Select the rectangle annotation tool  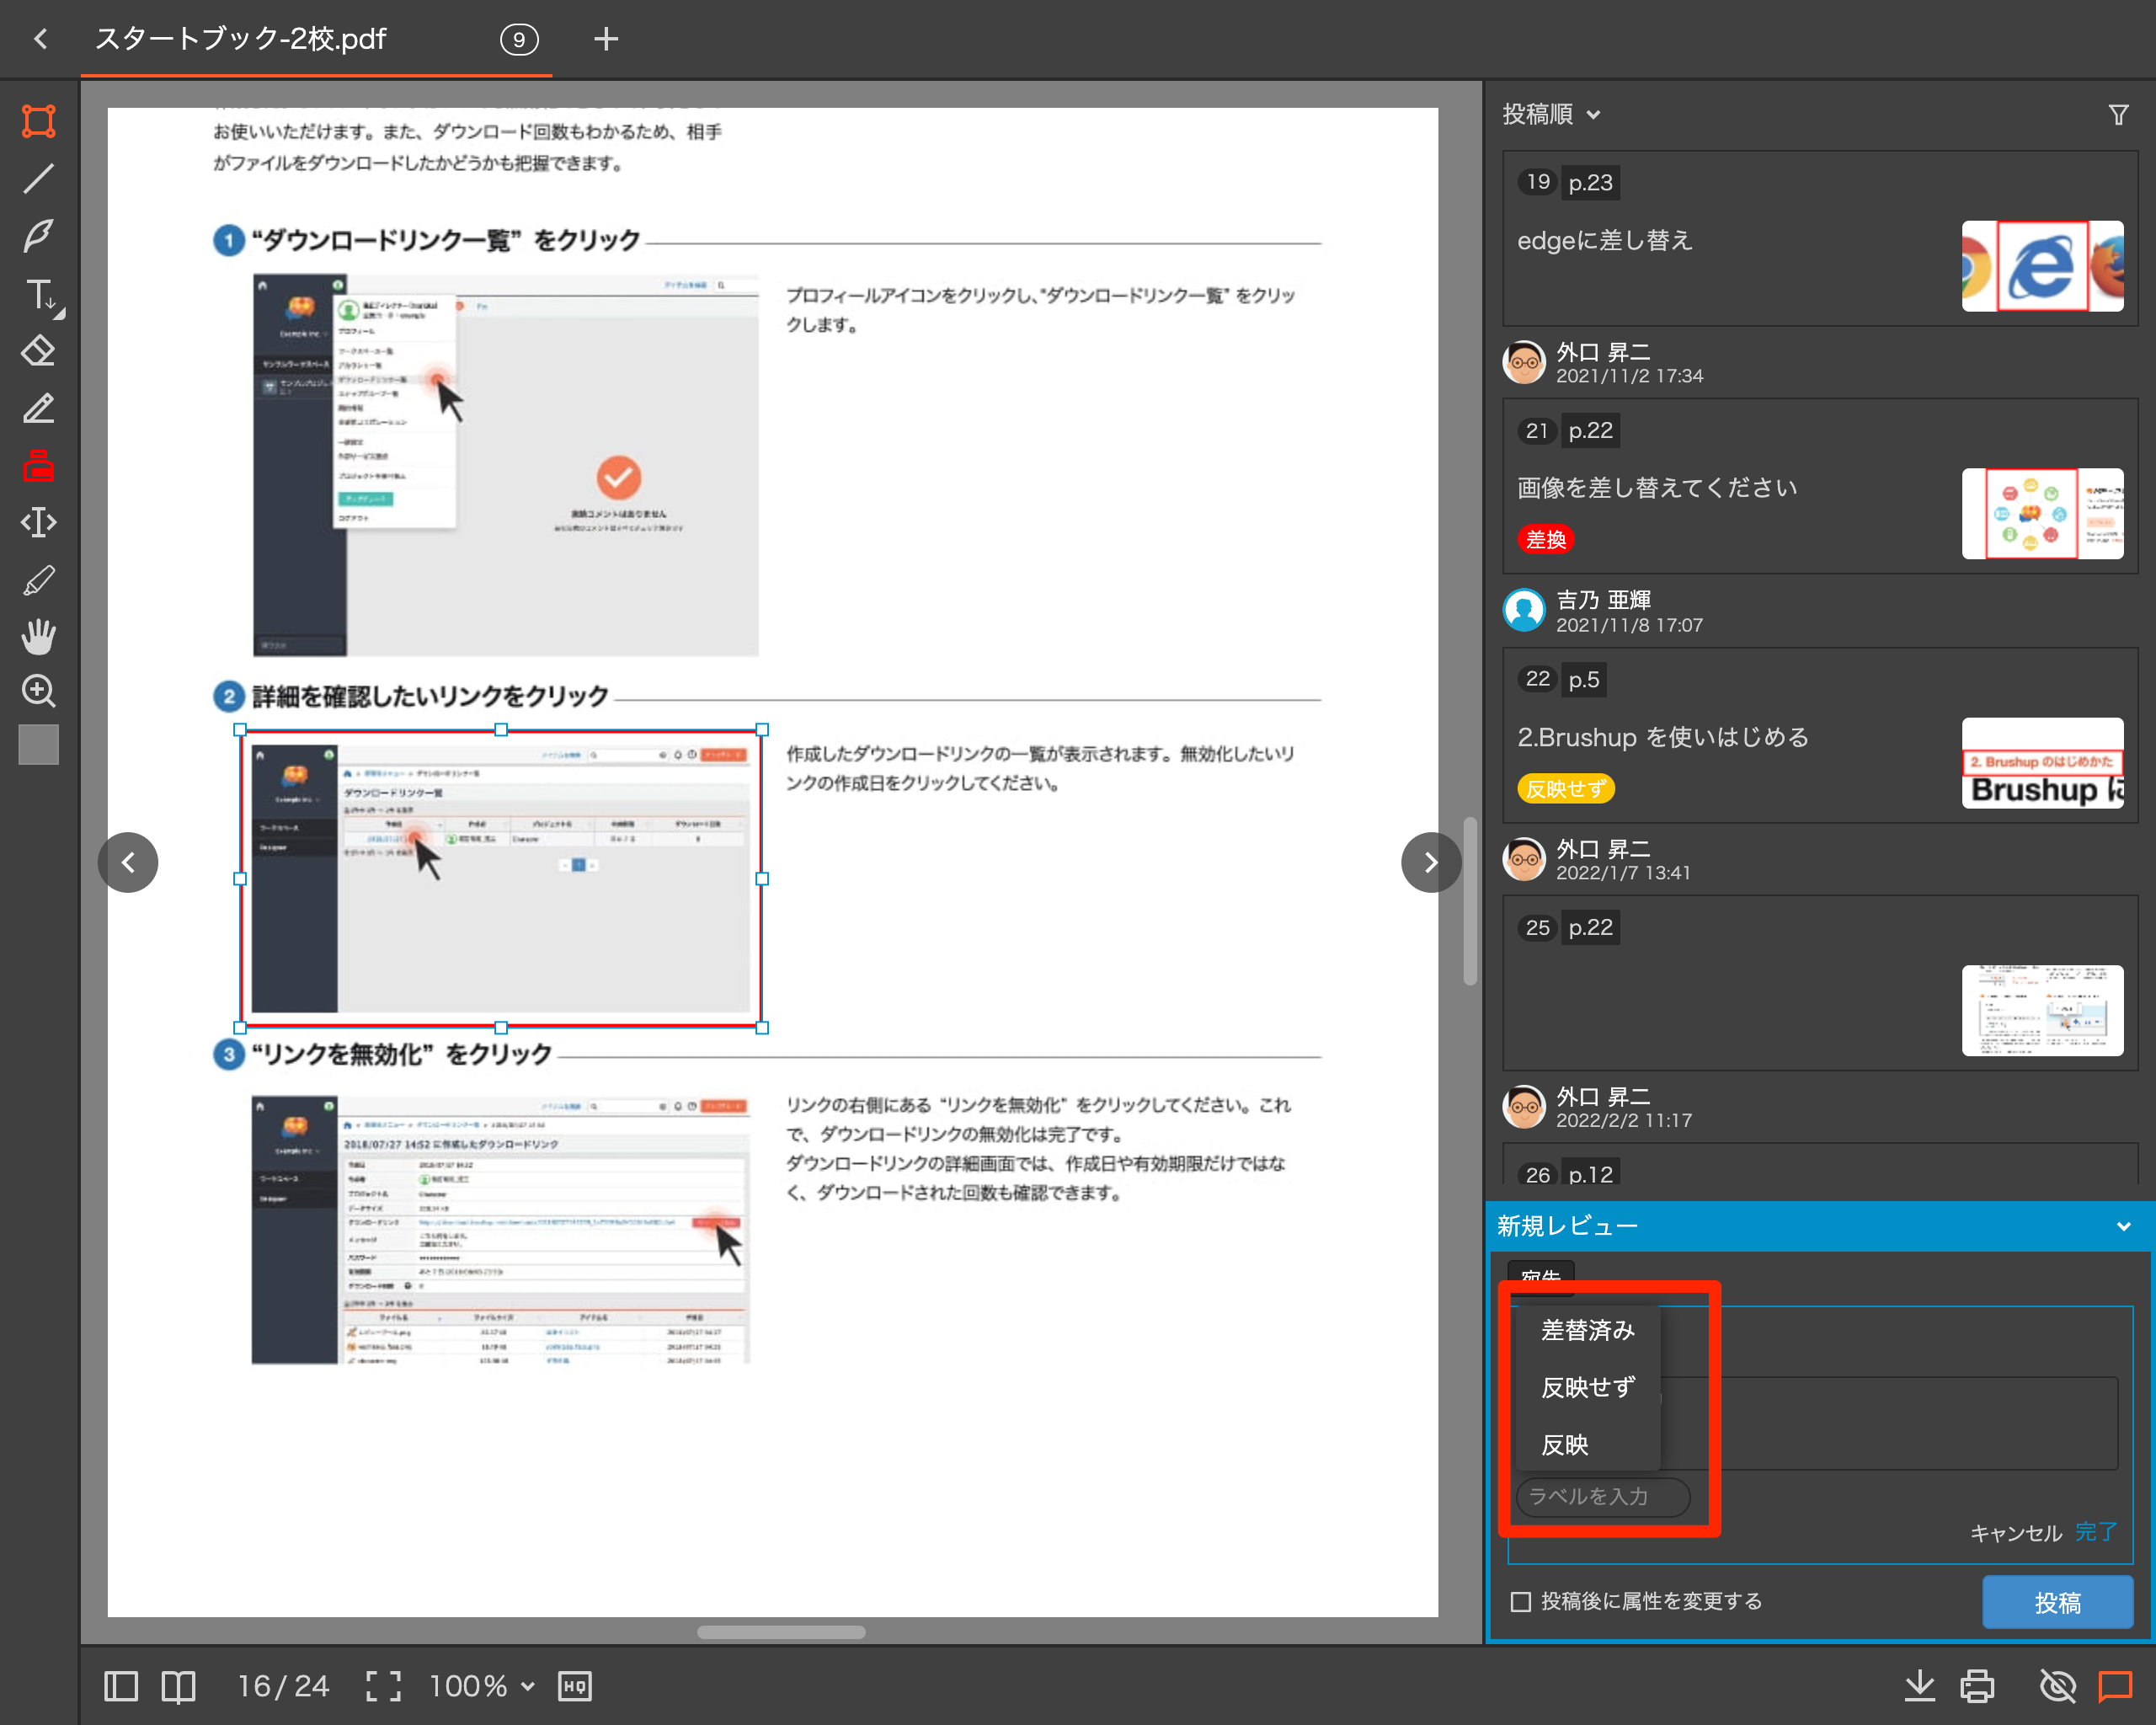pos(38,121)
